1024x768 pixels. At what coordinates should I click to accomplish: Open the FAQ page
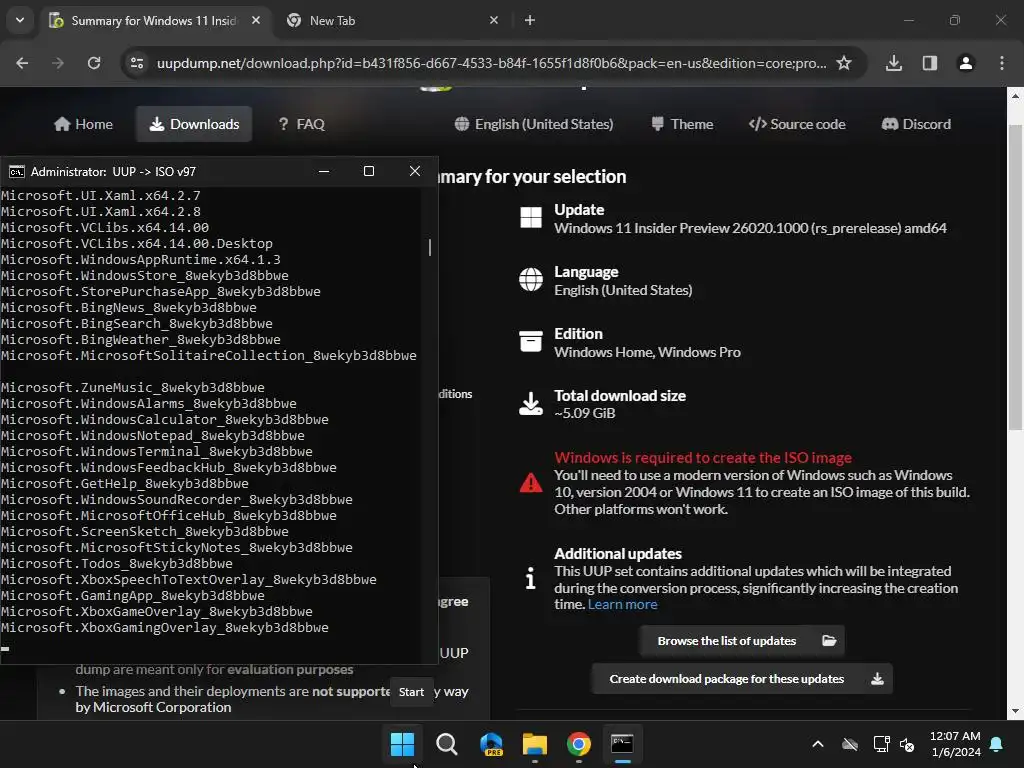(302, 124)
